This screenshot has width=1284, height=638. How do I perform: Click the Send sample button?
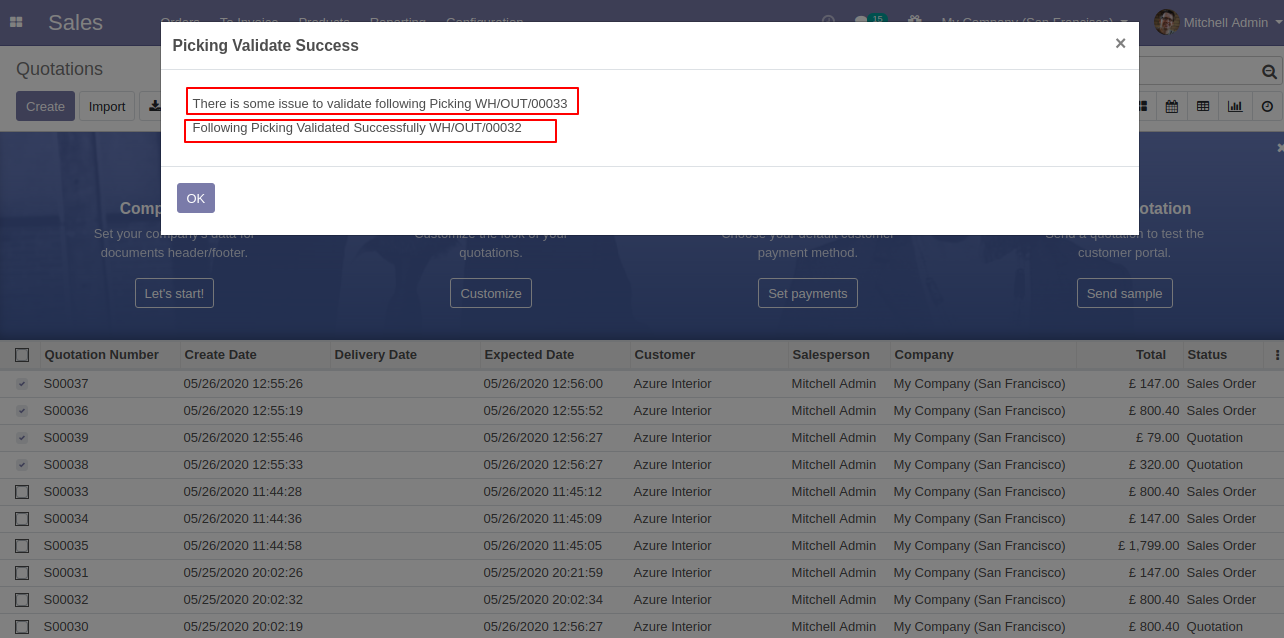1124,293
